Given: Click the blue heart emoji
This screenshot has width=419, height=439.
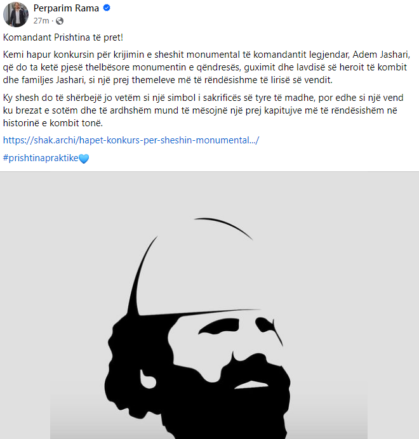Looking at the screenshot, I should (x=84, y=158).
